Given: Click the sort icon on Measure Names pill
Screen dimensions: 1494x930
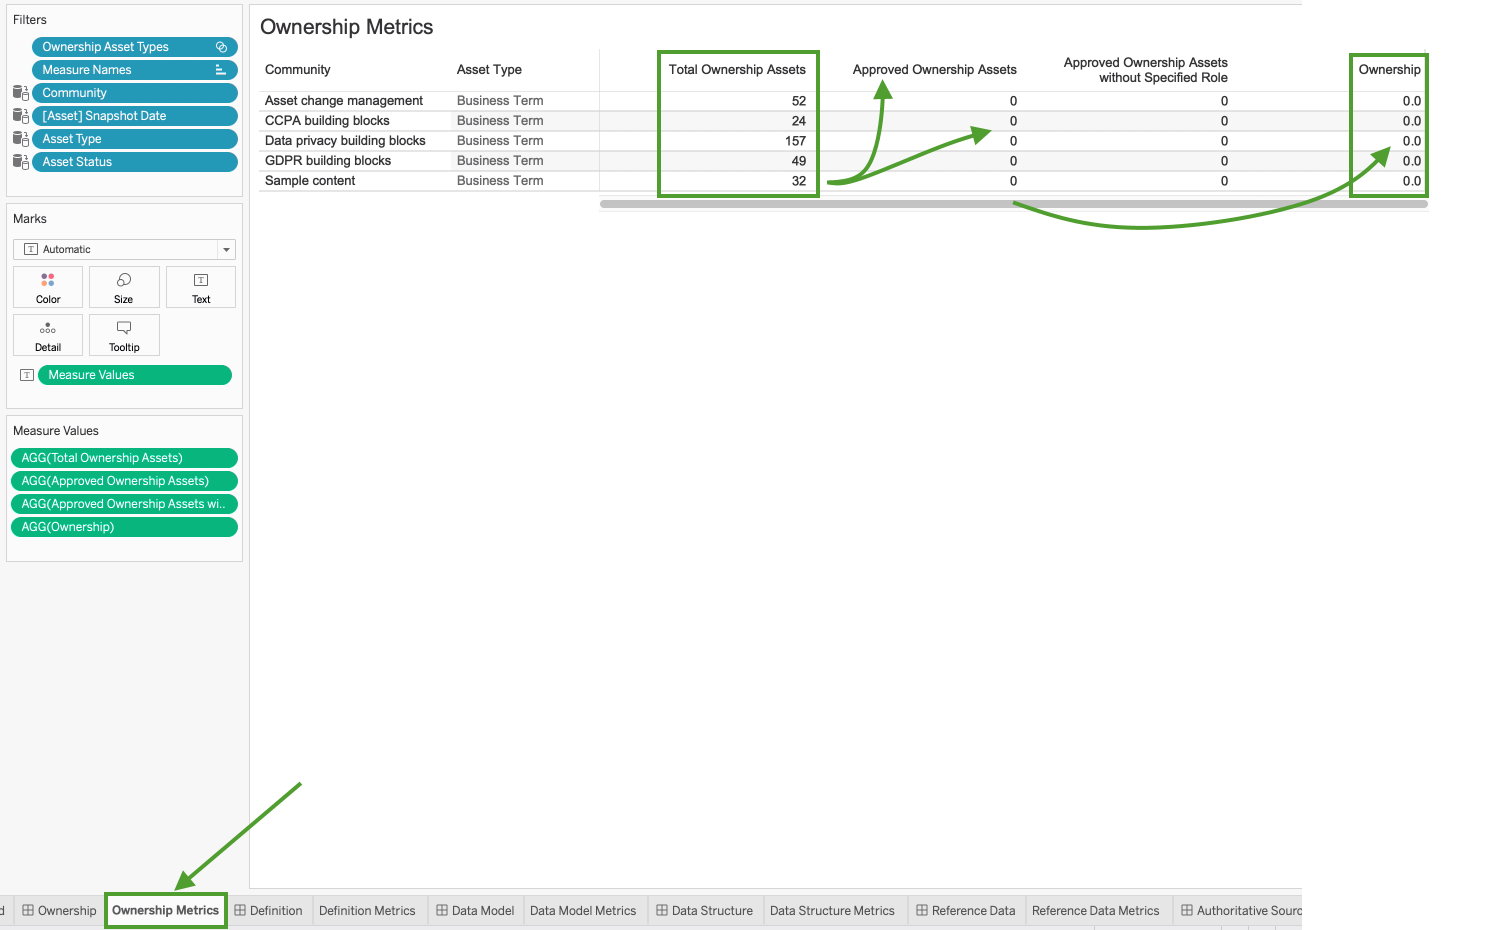Looking at the screenshot, I should (x=220, y=70).
